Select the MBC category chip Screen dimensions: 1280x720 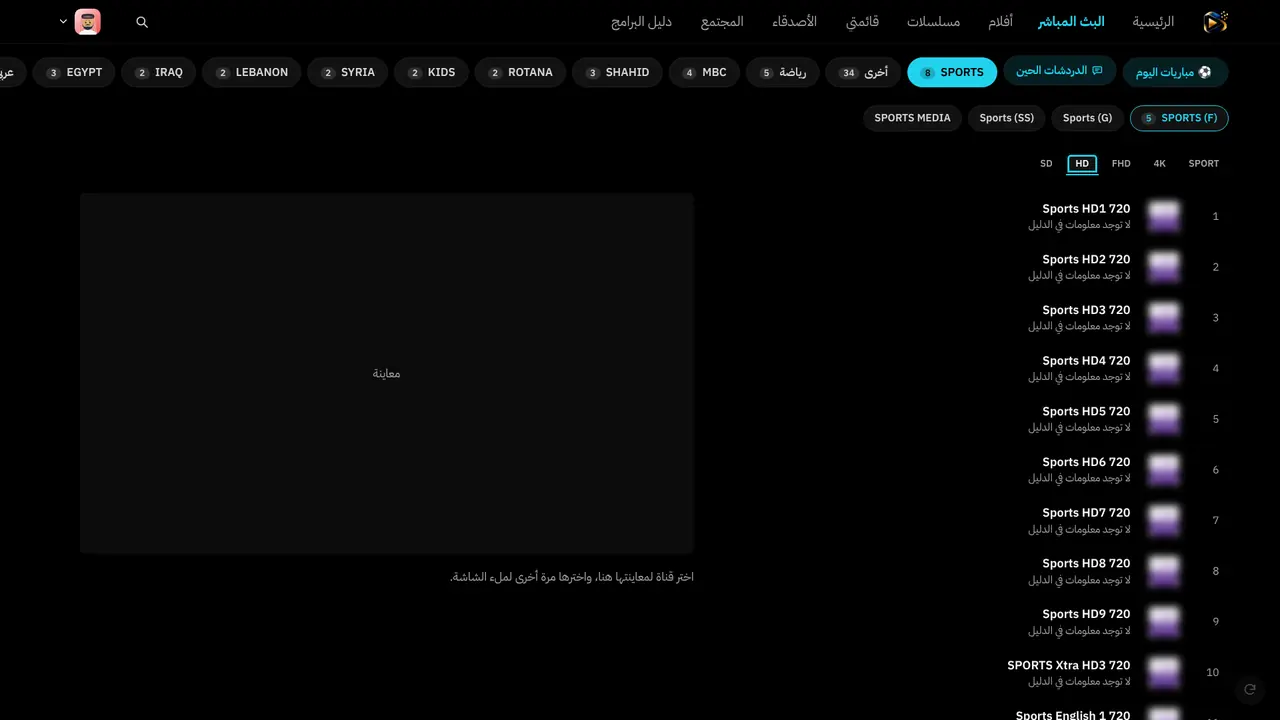705,72
